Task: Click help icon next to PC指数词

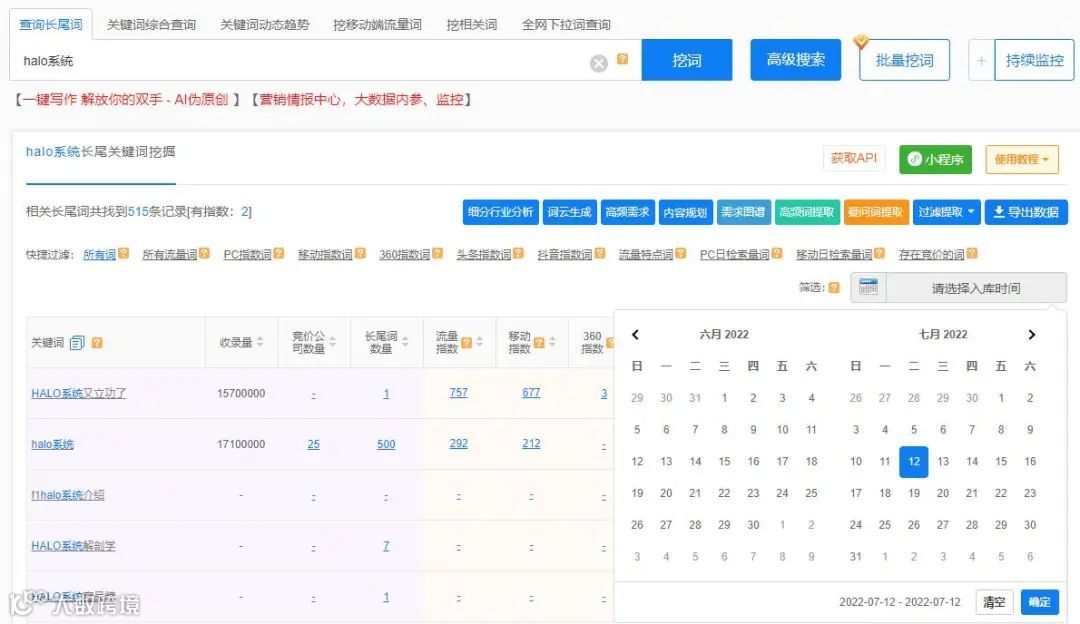Action: click(x=278, y=253)
